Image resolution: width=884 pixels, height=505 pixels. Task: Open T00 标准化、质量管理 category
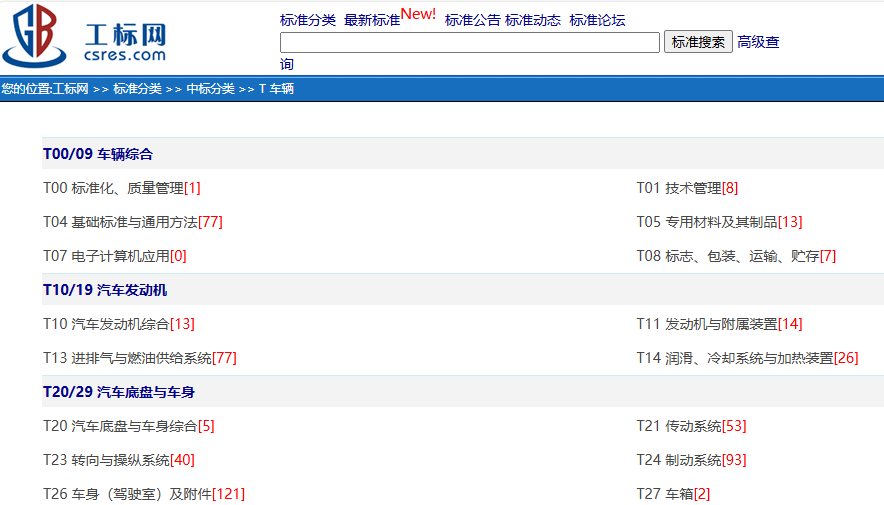(113, 188)
